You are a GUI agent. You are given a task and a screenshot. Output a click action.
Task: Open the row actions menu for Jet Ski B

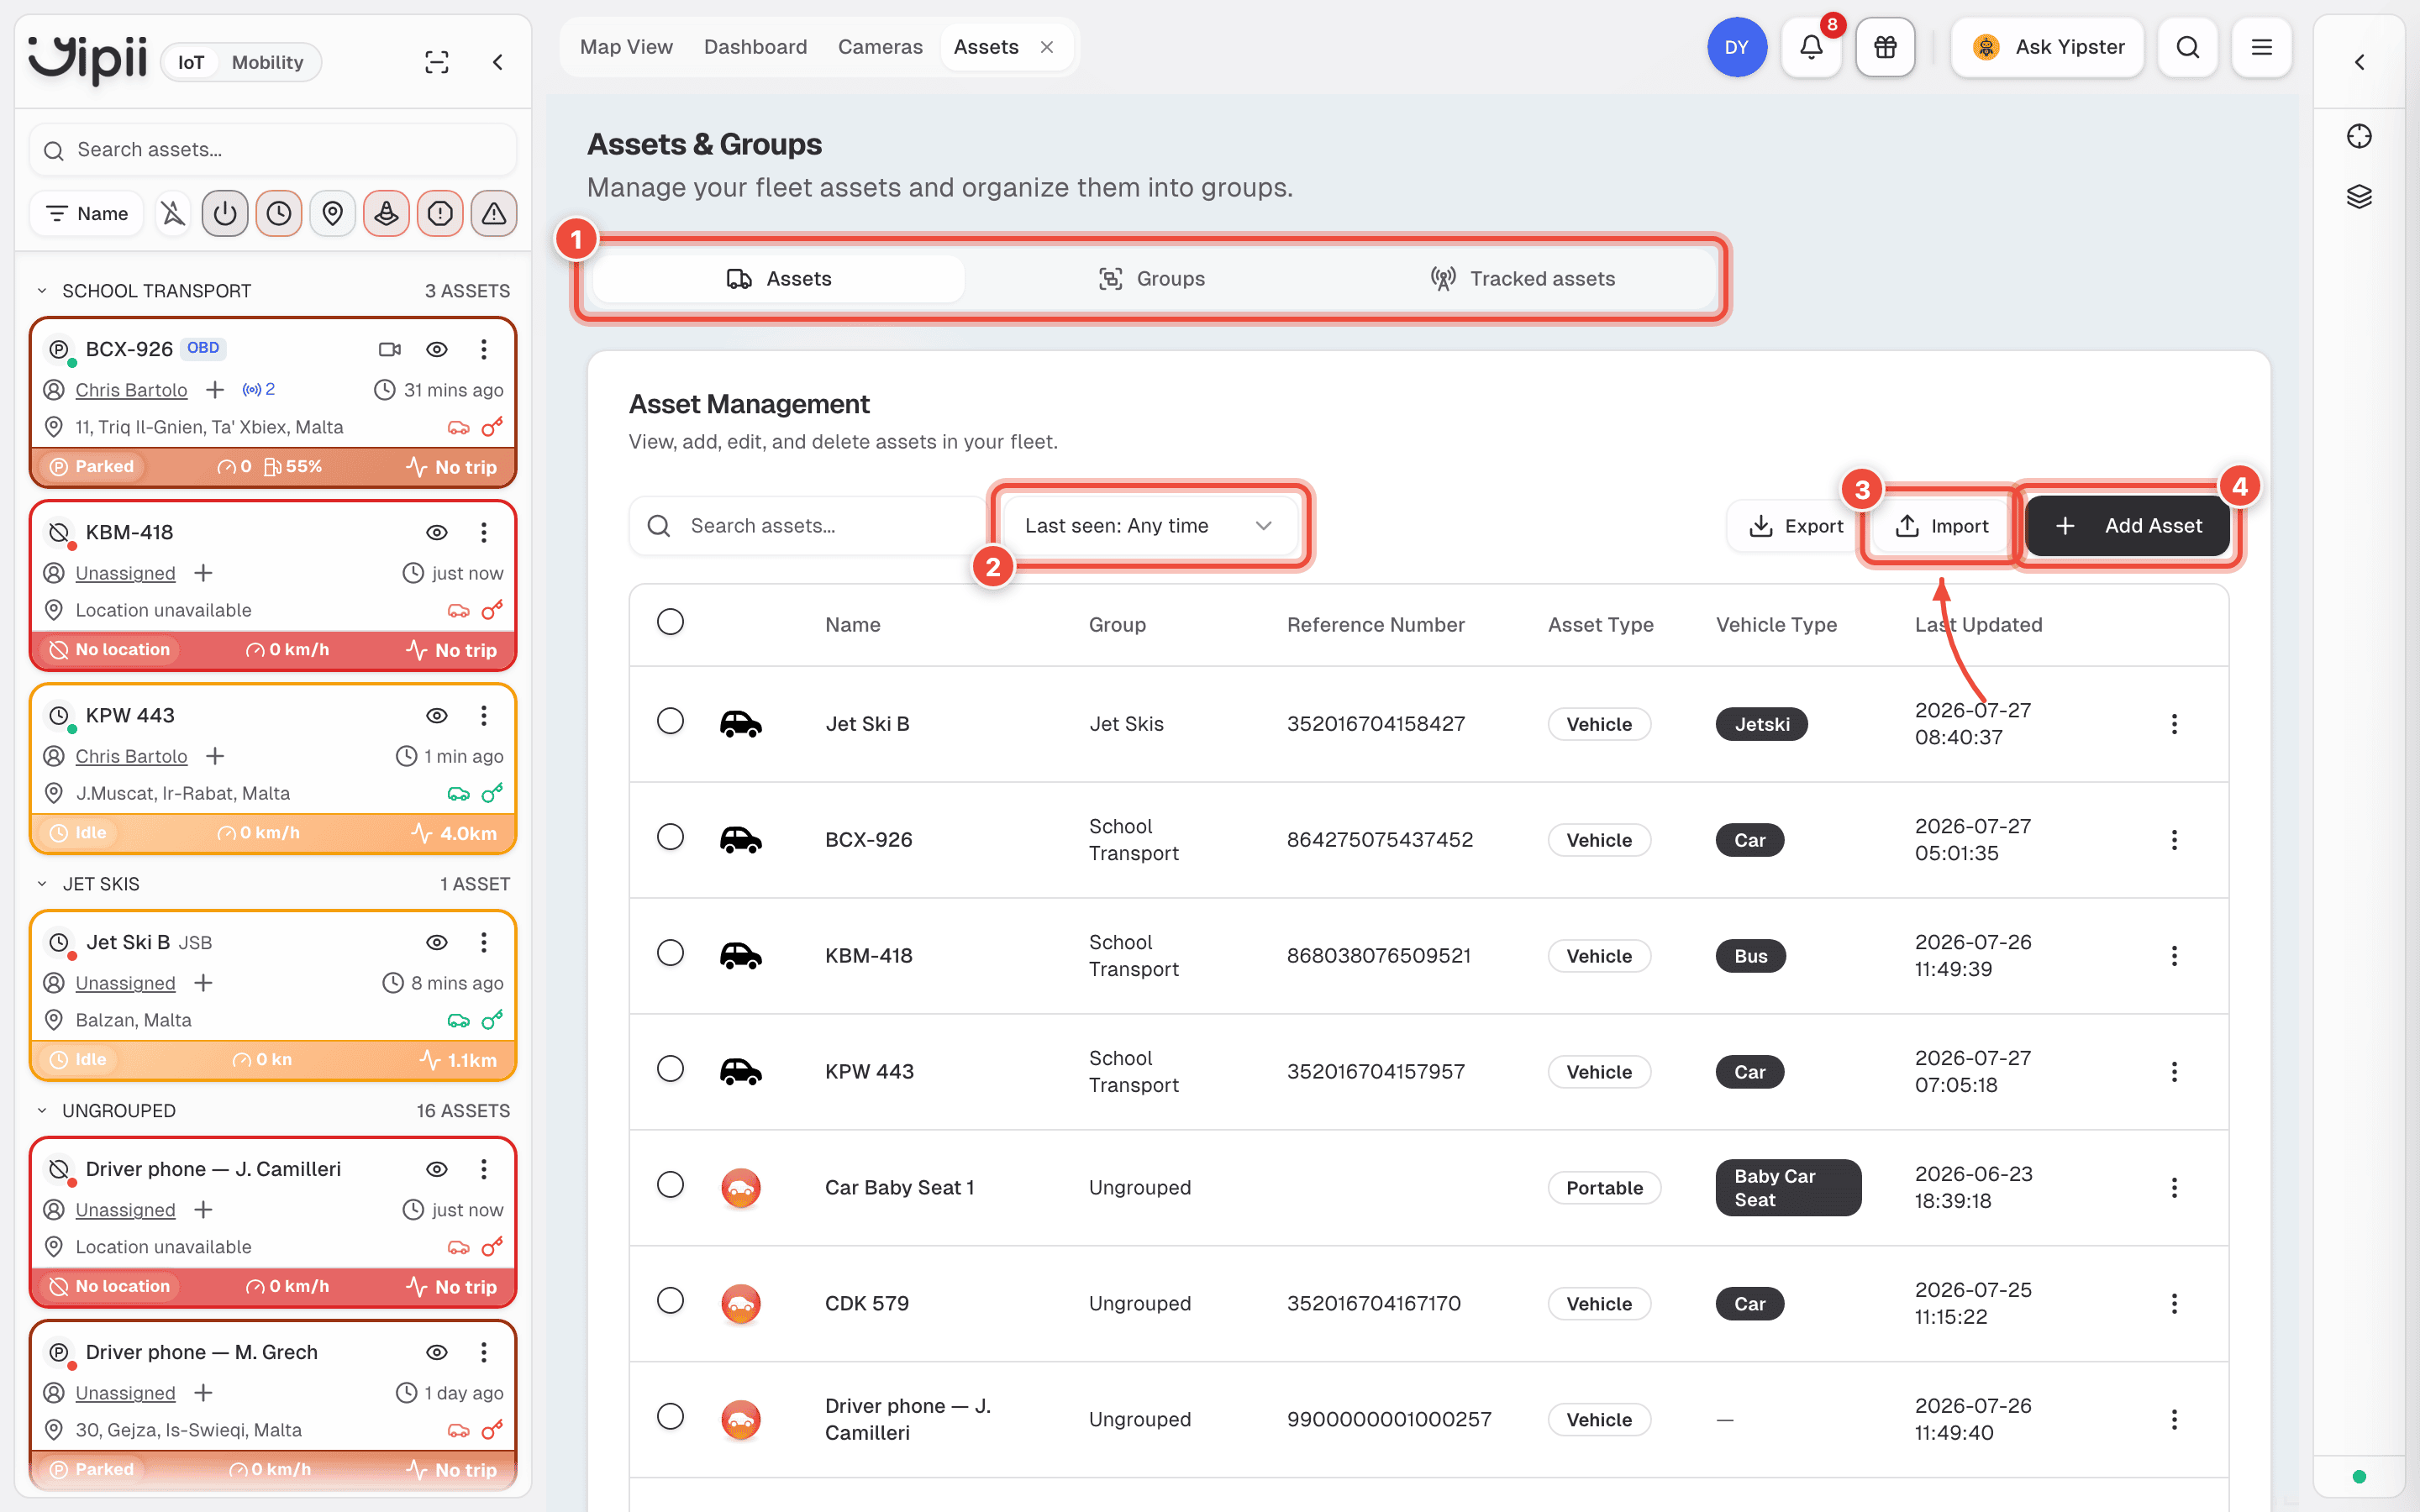coord(2174,724)
